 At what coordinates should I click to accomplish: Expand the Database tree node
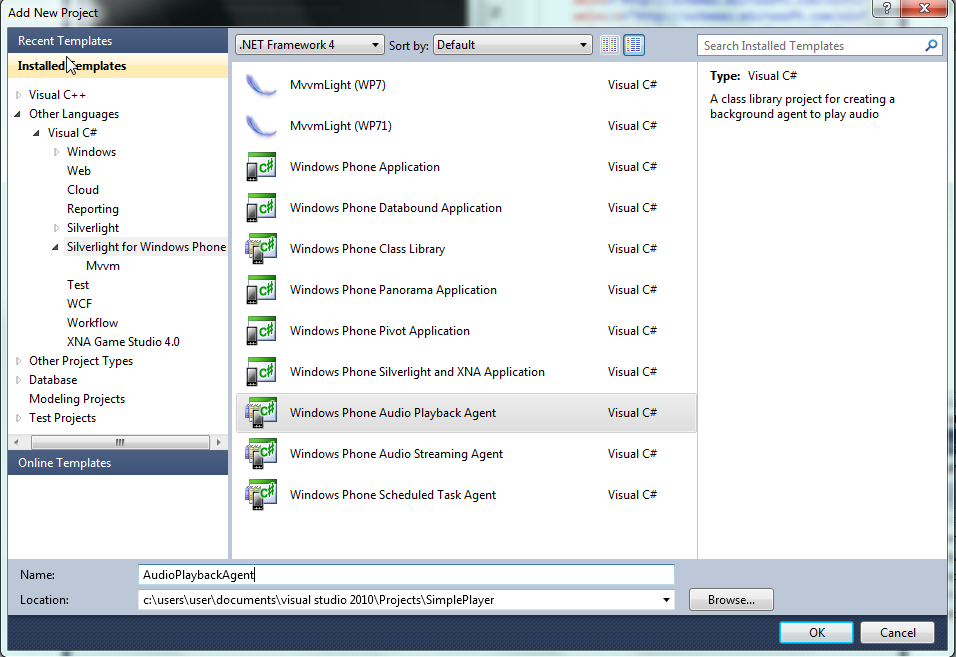pos(18,380)
